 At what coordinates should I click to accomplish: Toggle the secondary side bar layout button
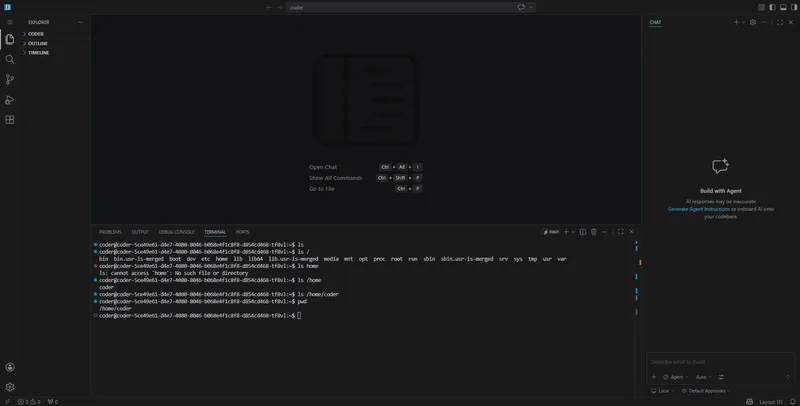tap(794, 7)
